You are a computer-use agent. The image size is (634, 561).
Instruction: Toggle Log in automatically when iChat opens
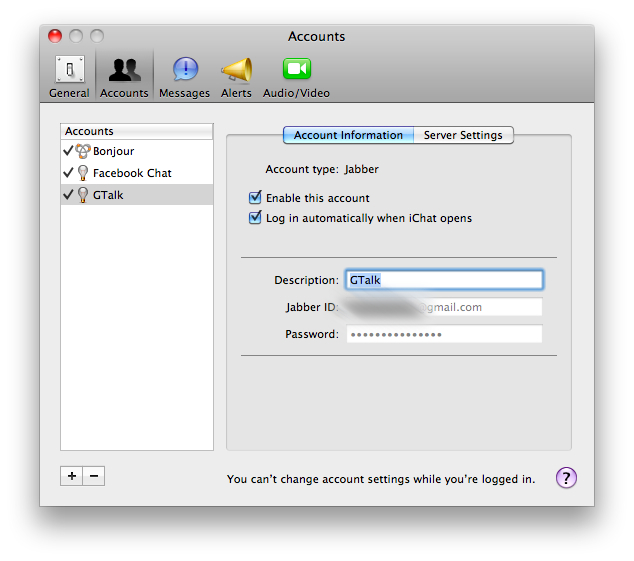255,218
